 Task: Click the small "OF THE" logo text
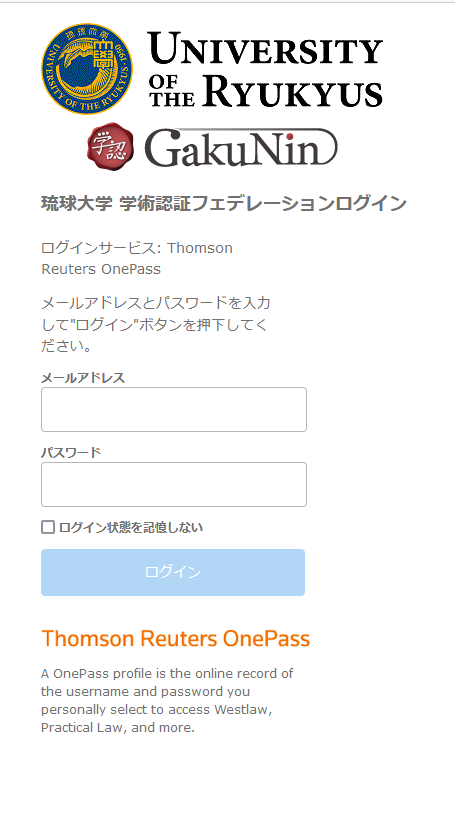click(171, 91)
